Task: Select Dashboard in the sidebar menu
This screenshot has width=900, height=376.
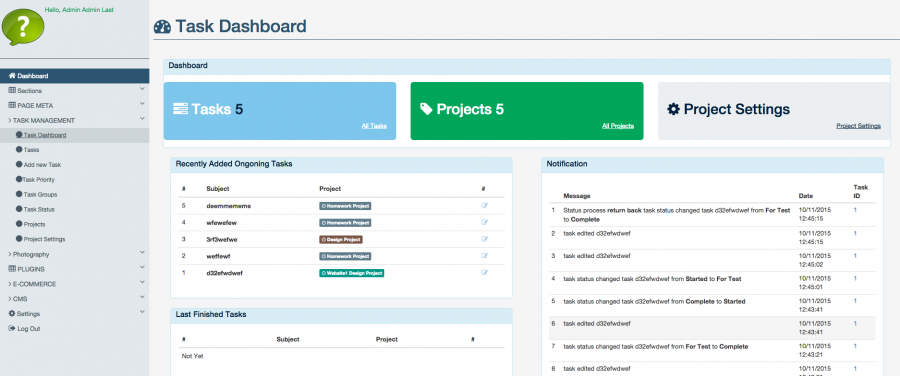Action: [75, 76]
